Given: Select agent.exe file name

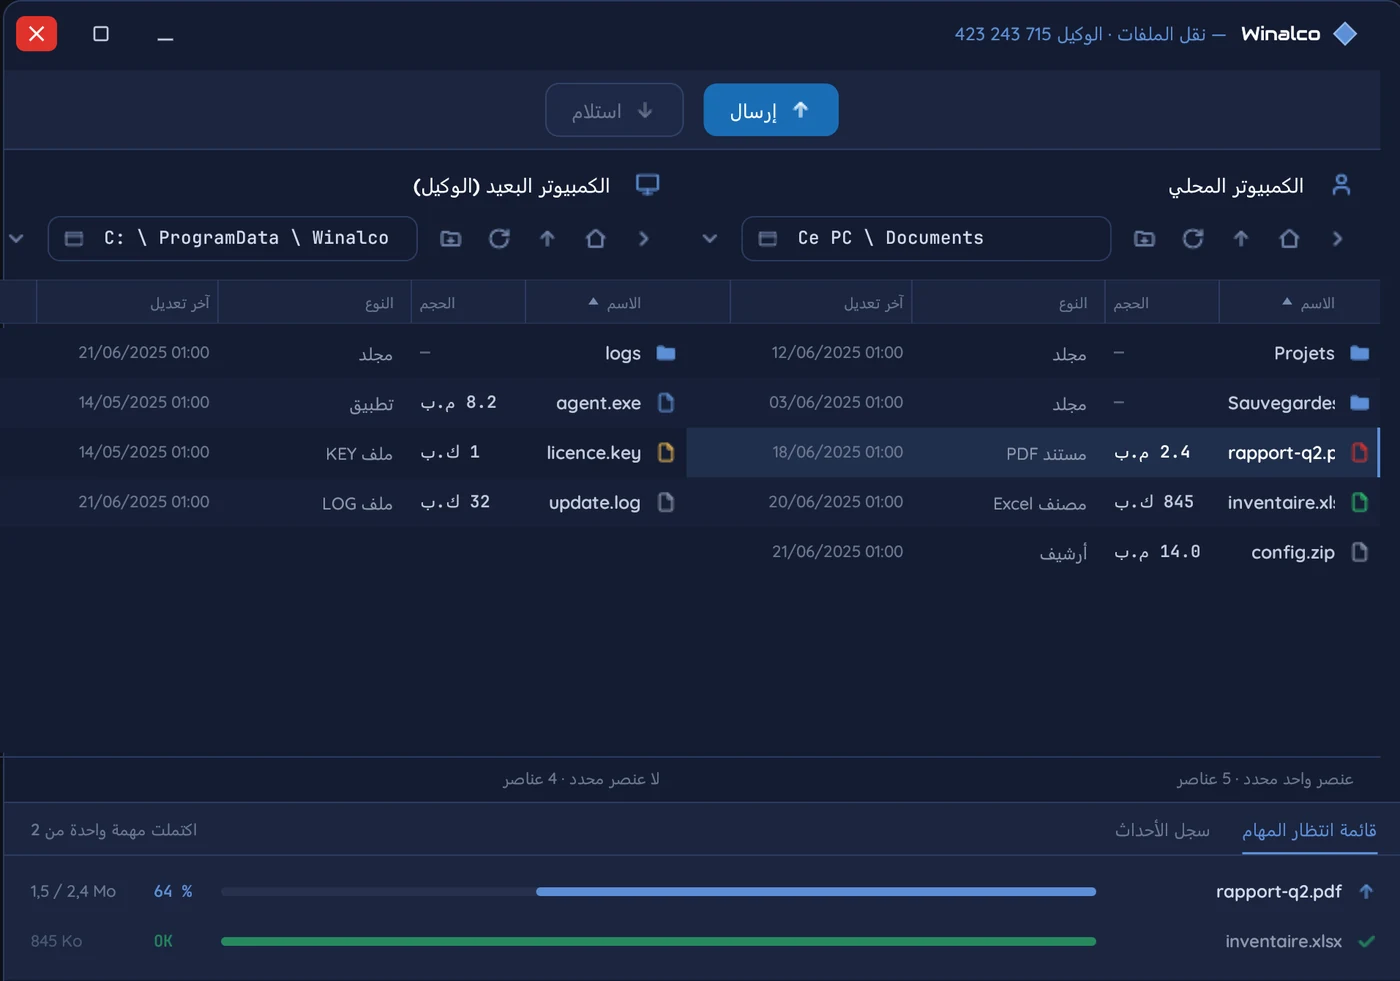Looking at the screenshot, I should tap(598, 403).
